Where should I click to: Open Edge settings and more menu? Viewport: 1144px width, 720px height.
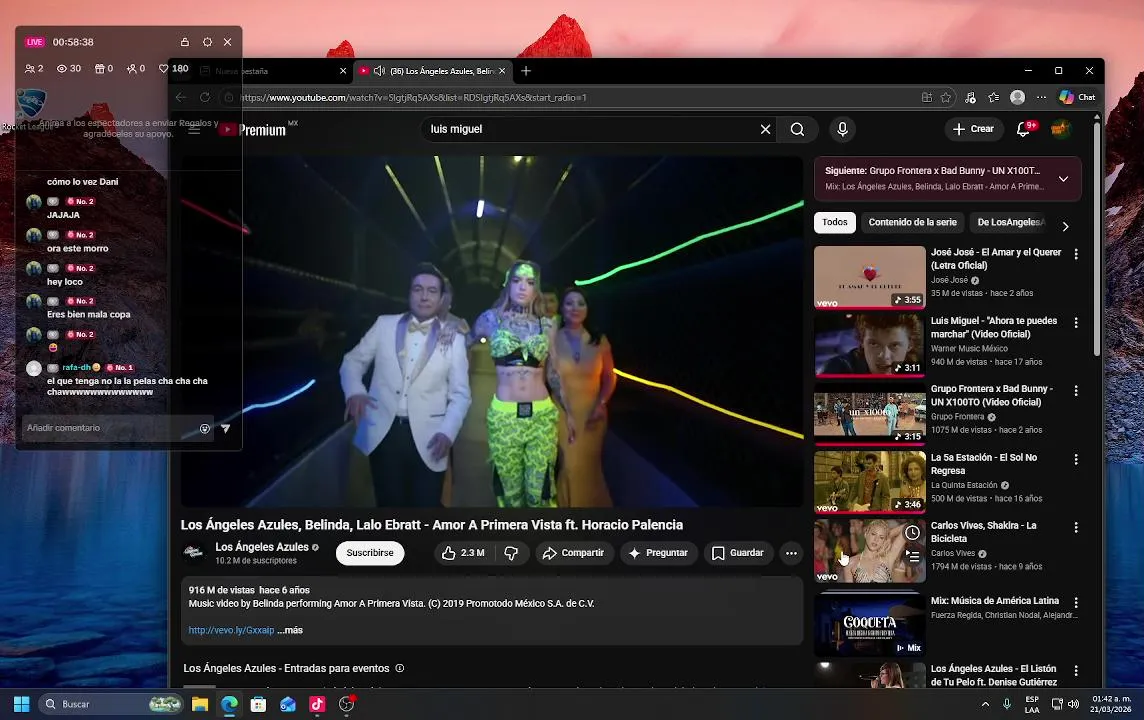pyautogui.click(x=1041, y=97)
